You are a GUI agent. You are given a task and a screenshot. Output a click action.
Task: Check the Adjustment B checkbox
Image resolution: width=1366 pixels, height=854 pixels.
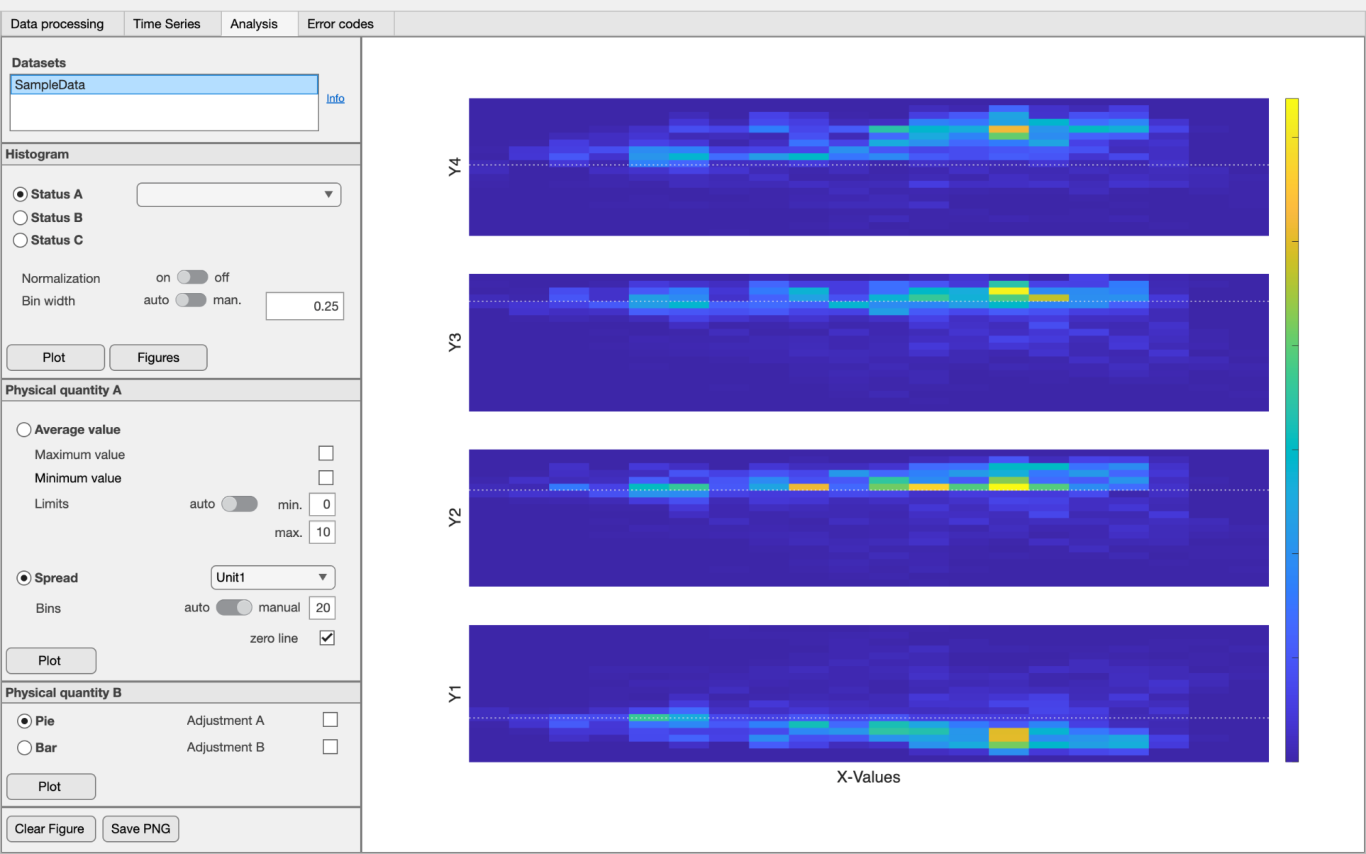(330, 747)
